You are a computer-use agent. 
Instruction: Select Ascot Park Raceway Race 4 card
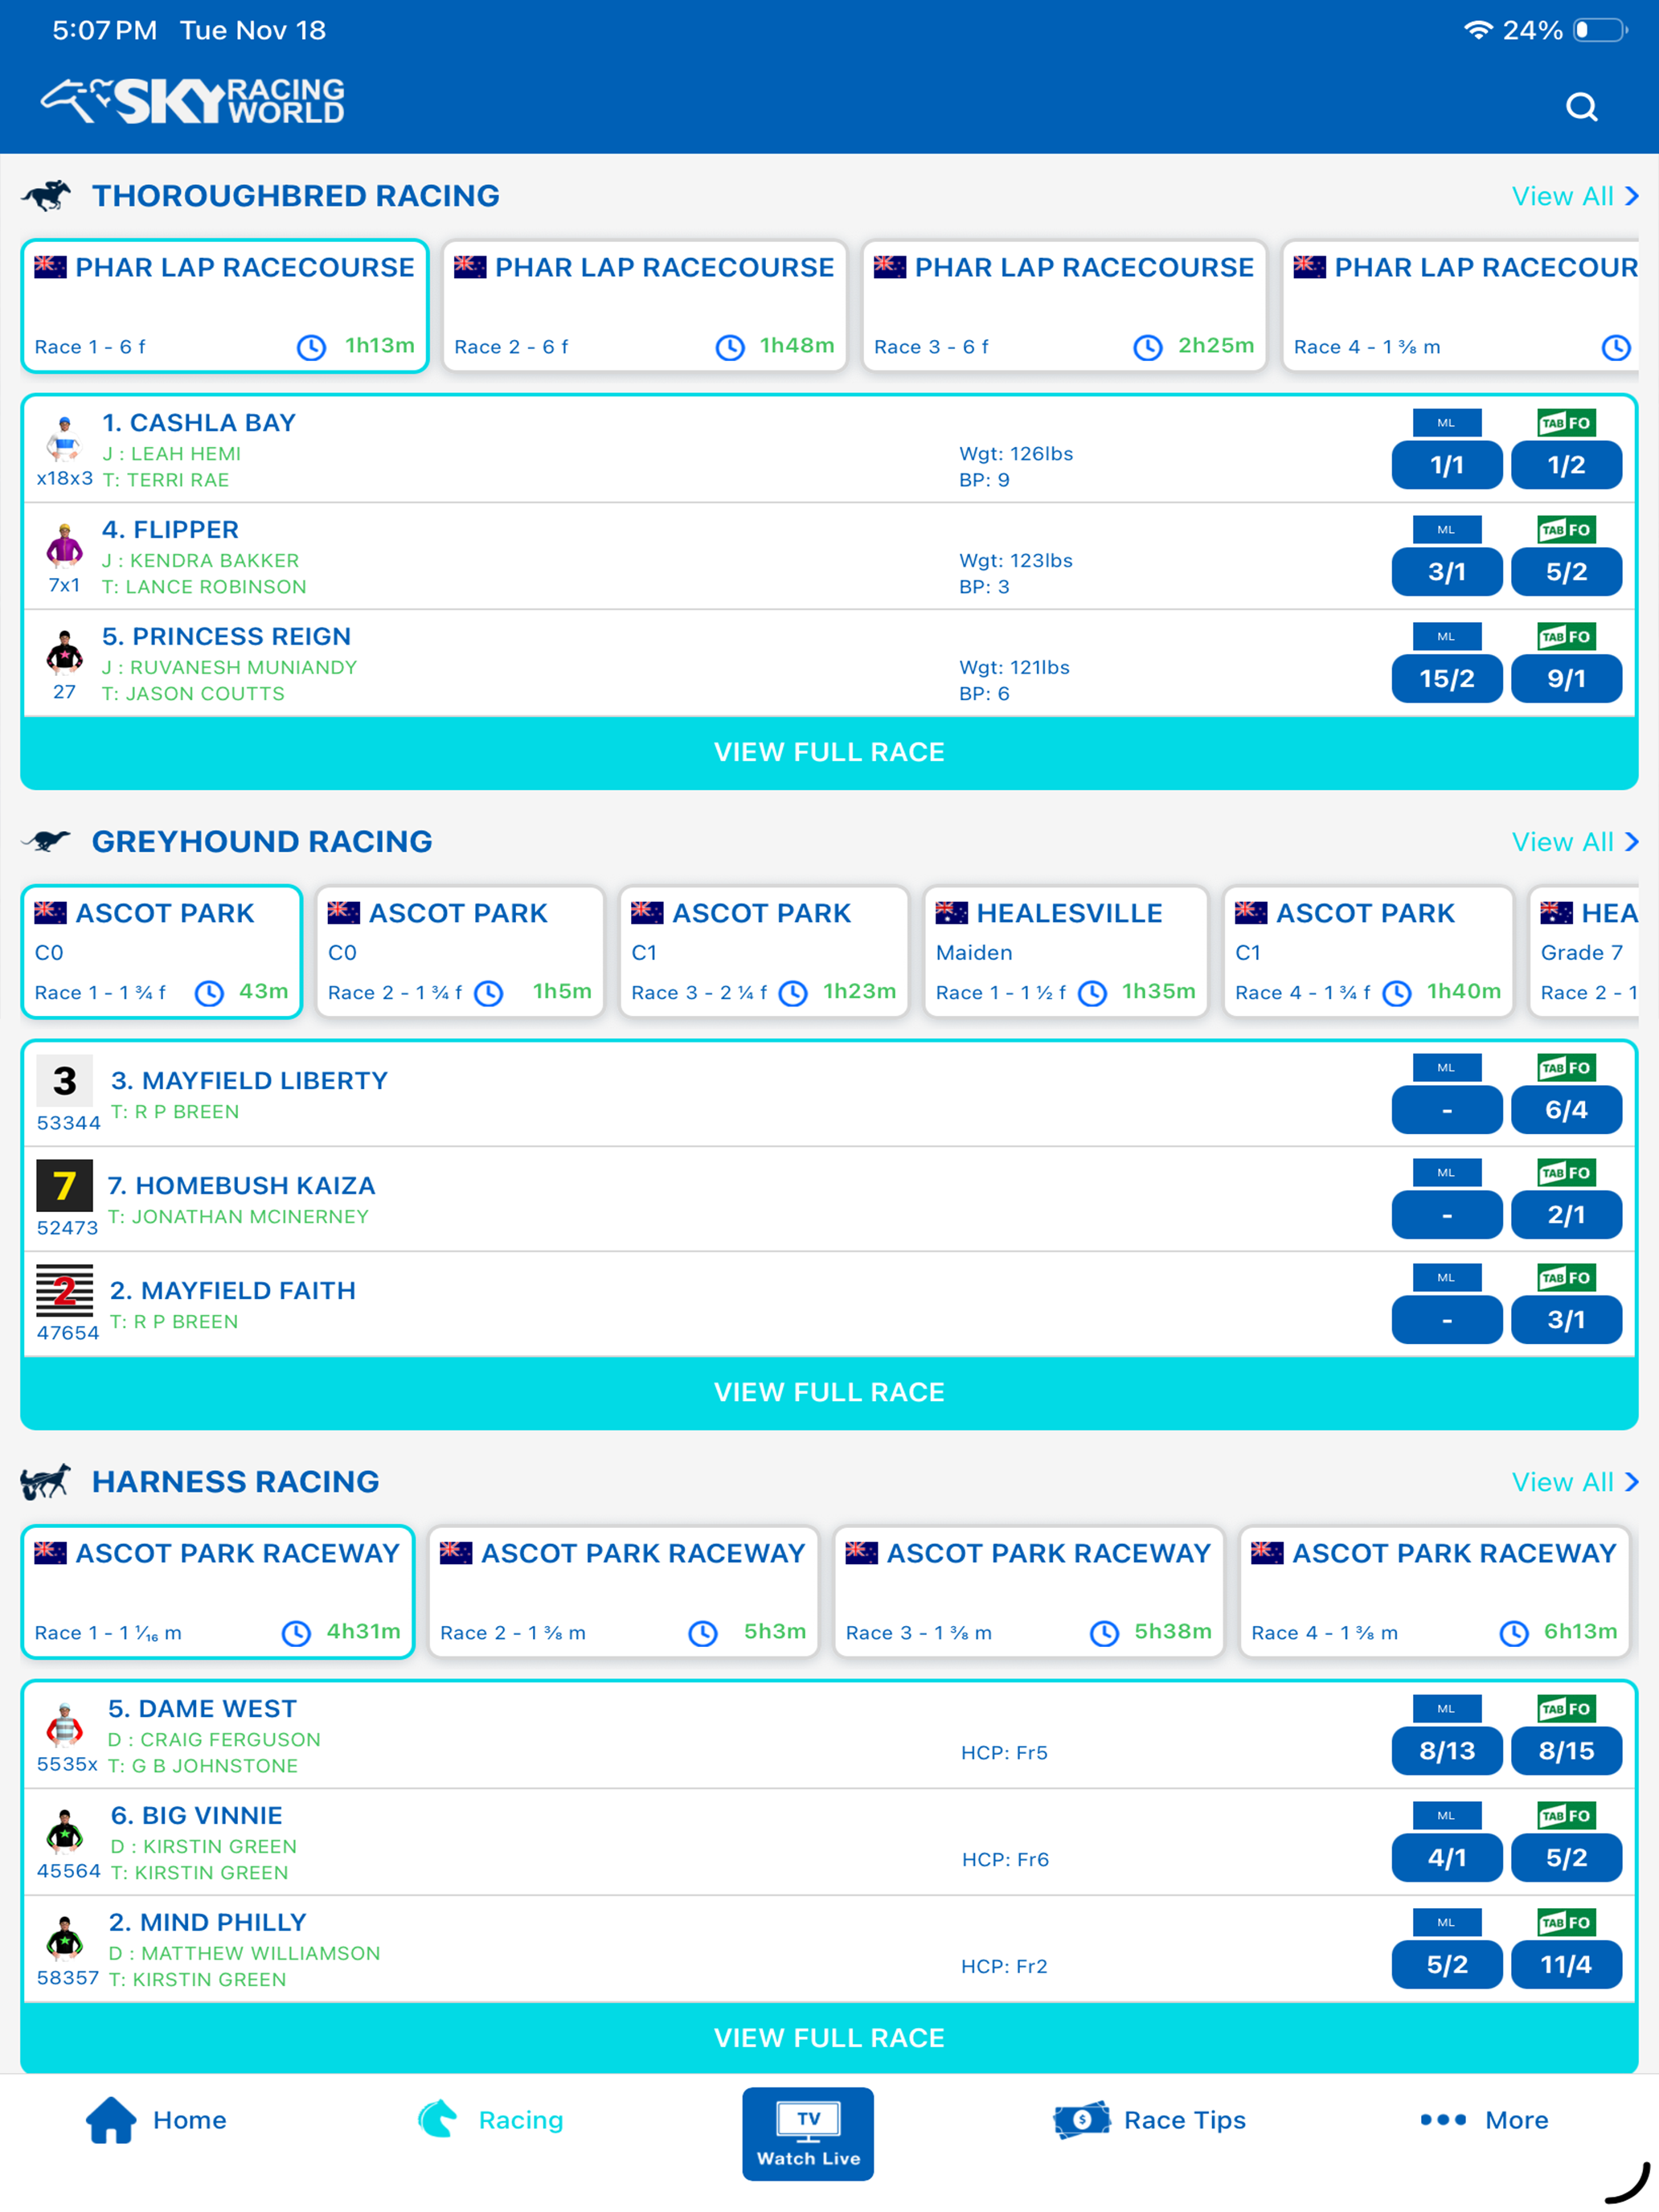point(1435,1592)
